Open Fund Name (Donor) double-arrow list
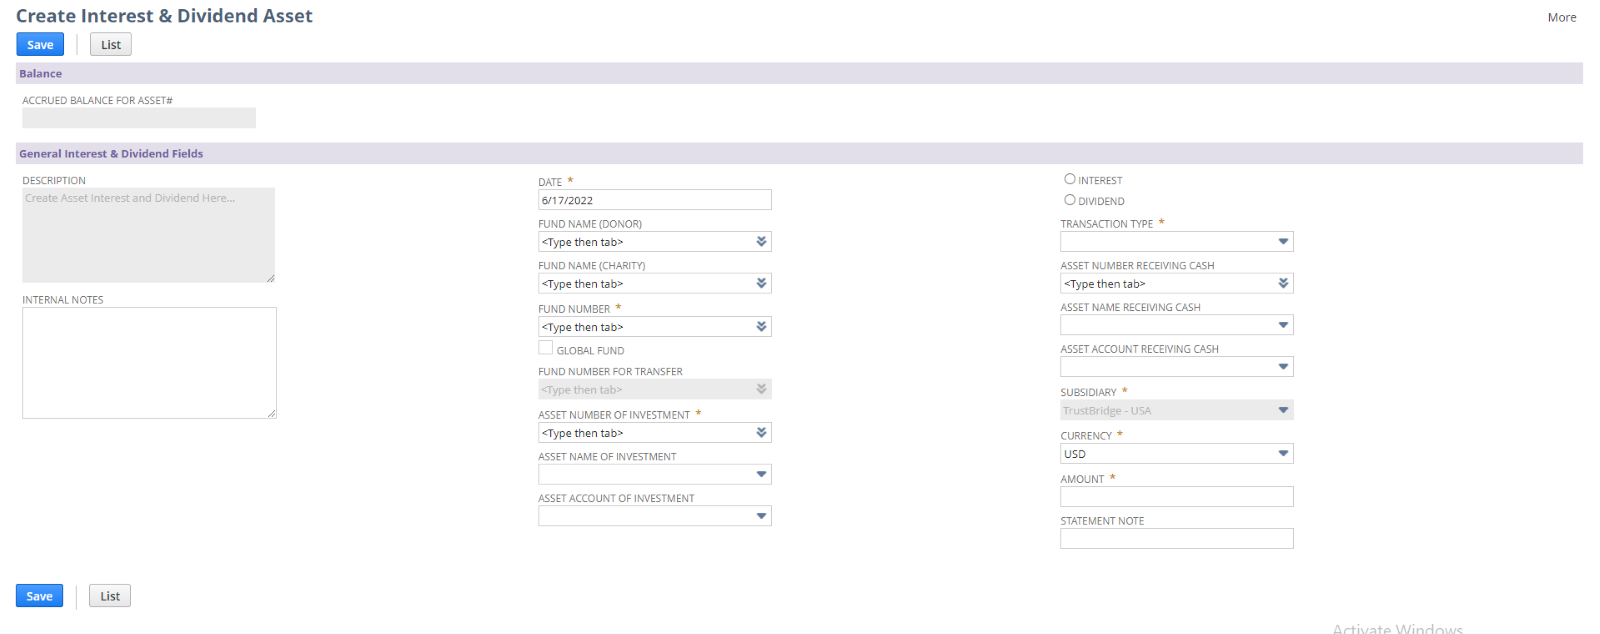This screenshot has width=1600, height=634. [x=761, y=242]
